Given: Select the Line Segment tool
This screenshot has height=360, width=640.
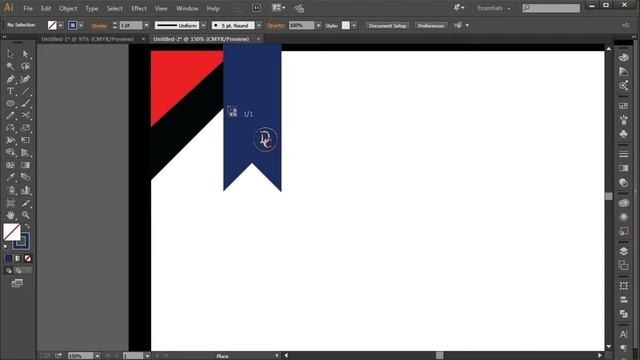Looking at the screenshot, I should tap(25, 91).
